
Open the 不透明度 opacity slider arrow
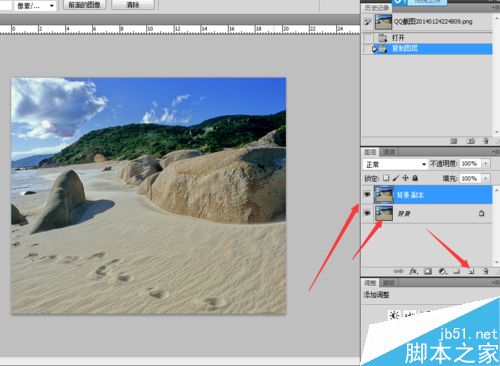[485, 164]
